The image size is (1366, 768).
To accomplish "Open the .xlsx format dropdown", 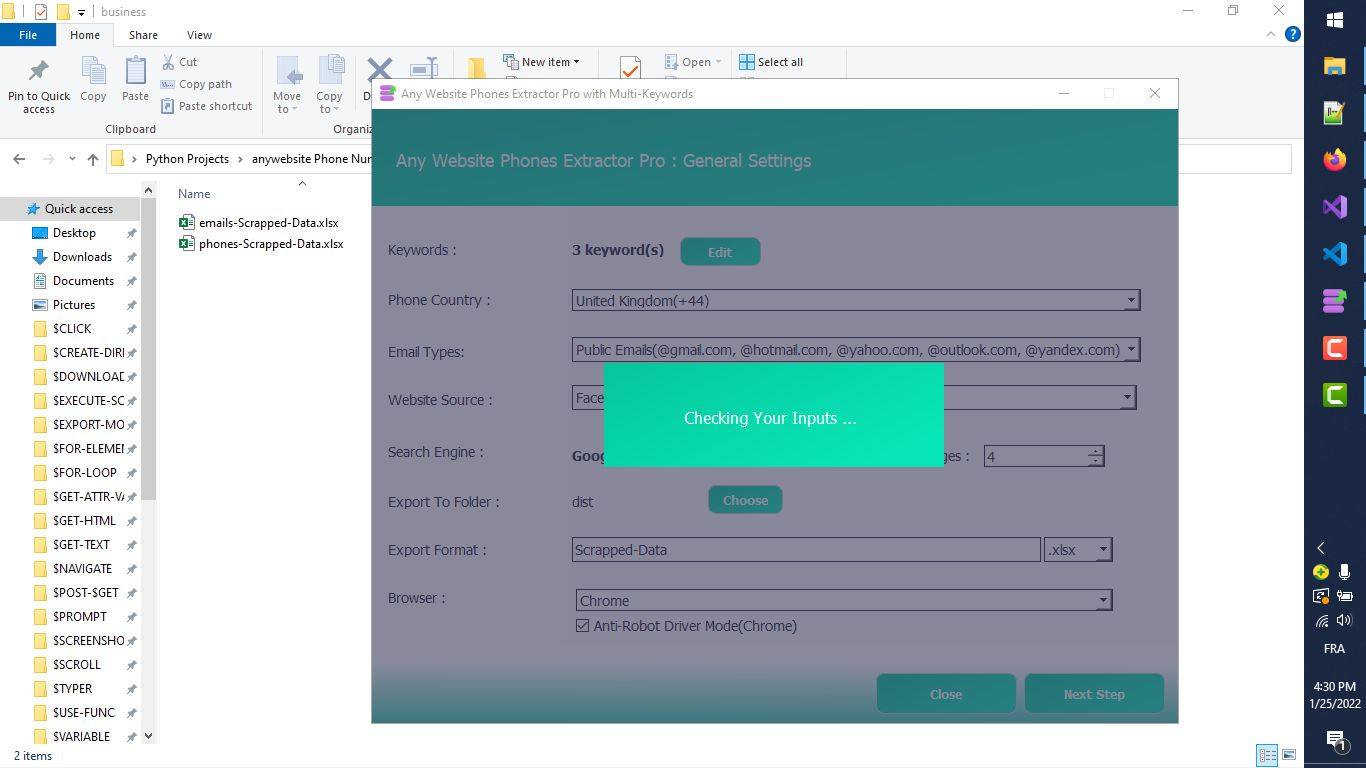I will [x=1078, y=550].
